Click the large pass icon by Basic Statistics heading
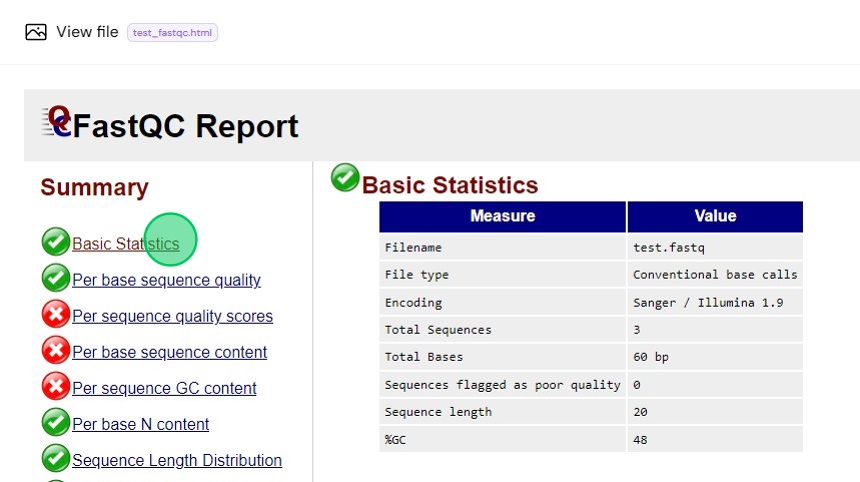 point(345,178)
